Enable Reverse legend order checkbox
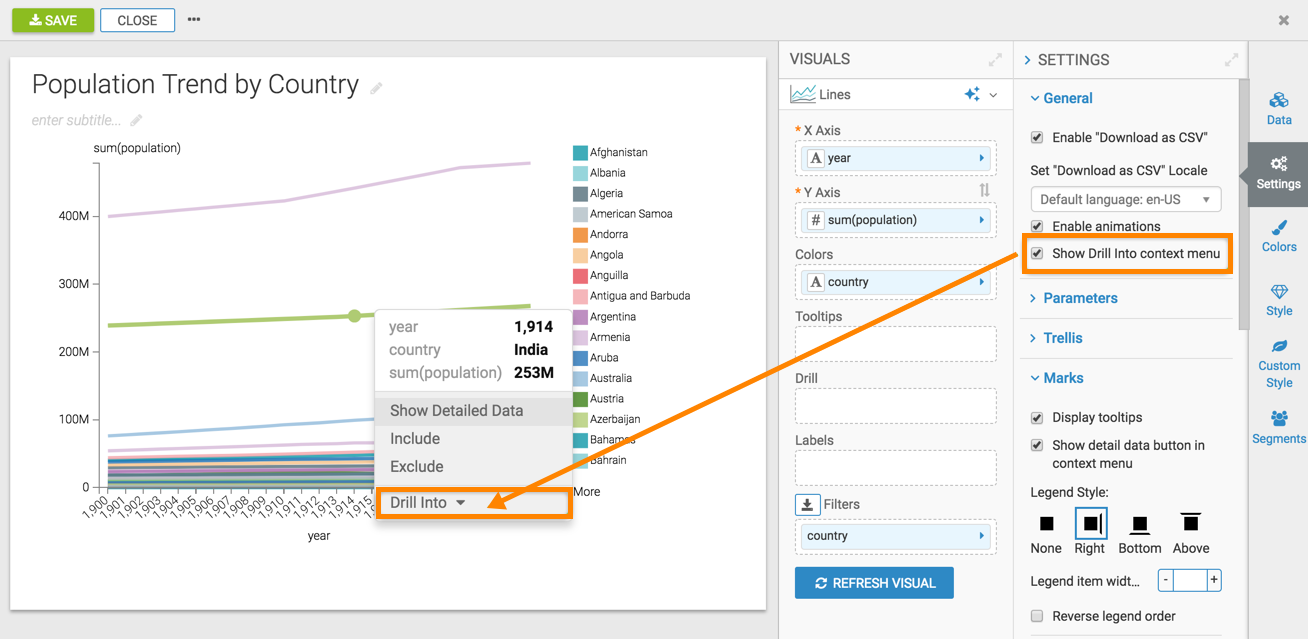 pos(1037,616)
